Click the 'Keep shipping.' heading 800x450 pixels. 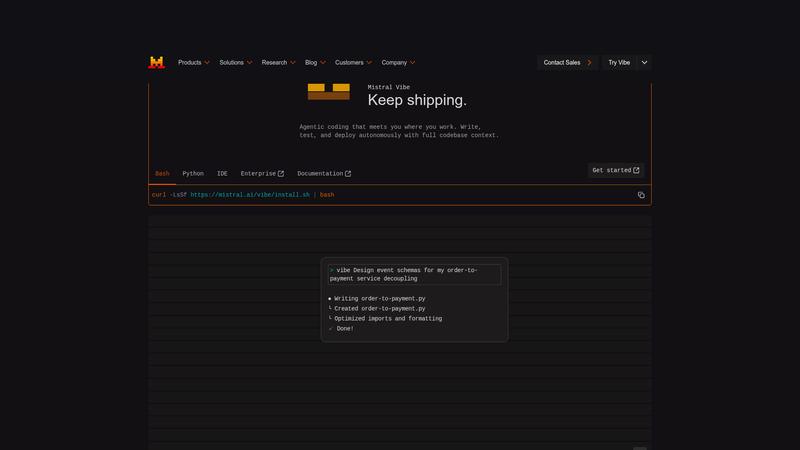click(417, 100)
